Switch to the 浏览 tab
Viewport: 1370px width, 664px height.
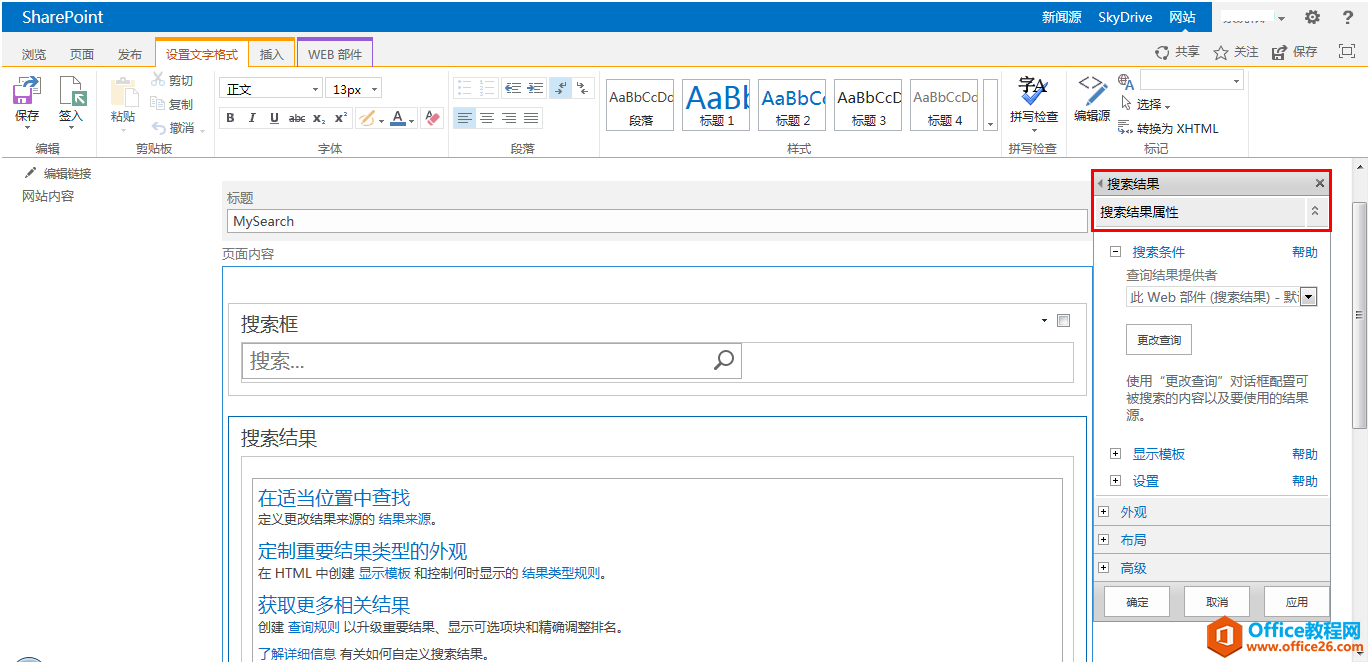point(34,55)
